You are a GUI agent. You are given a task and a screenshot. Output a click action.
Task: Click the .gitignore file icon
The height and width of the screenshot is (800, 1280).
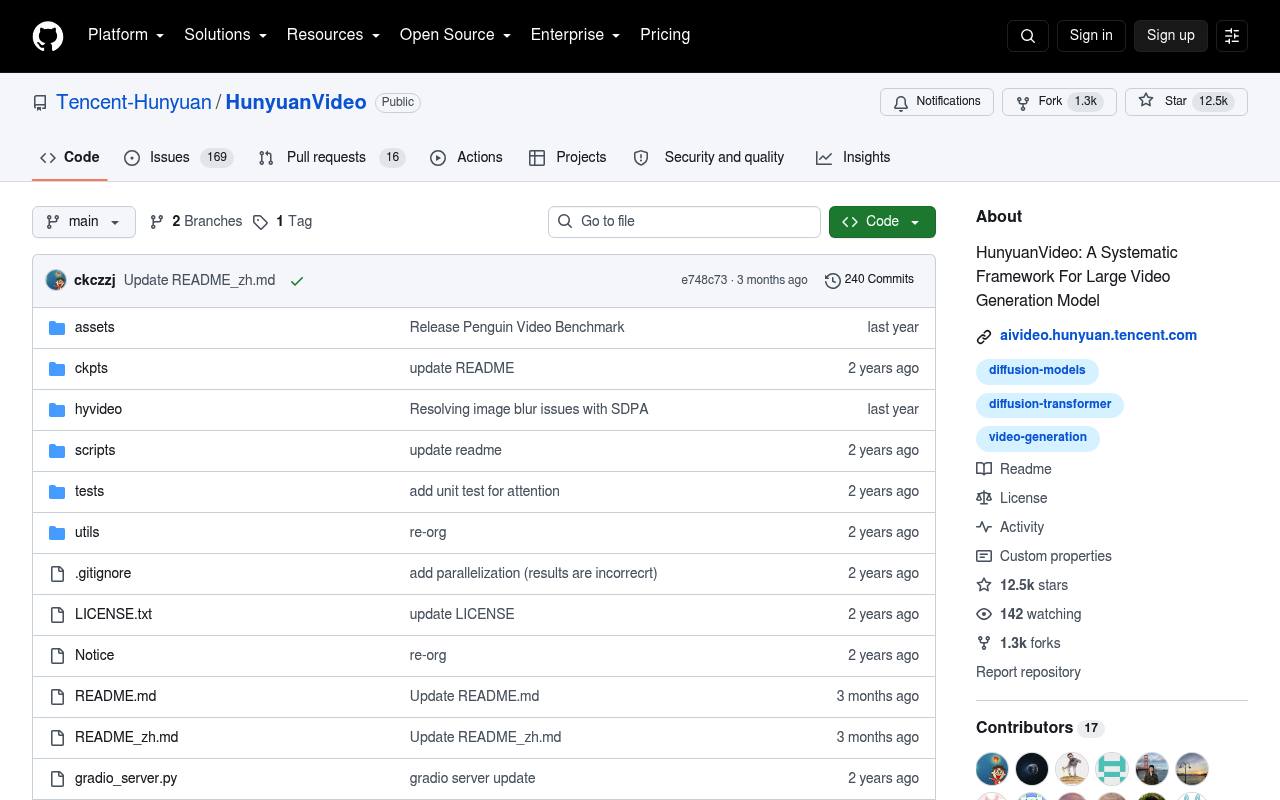coord(57,574)
